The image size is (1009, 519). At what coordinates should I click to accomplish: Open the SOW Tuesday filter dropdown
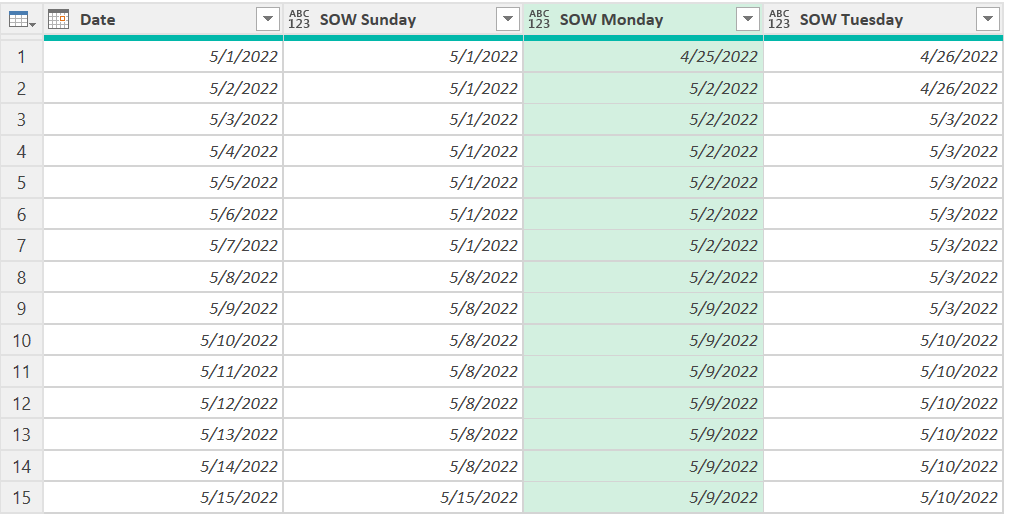[x=988, y=19]
